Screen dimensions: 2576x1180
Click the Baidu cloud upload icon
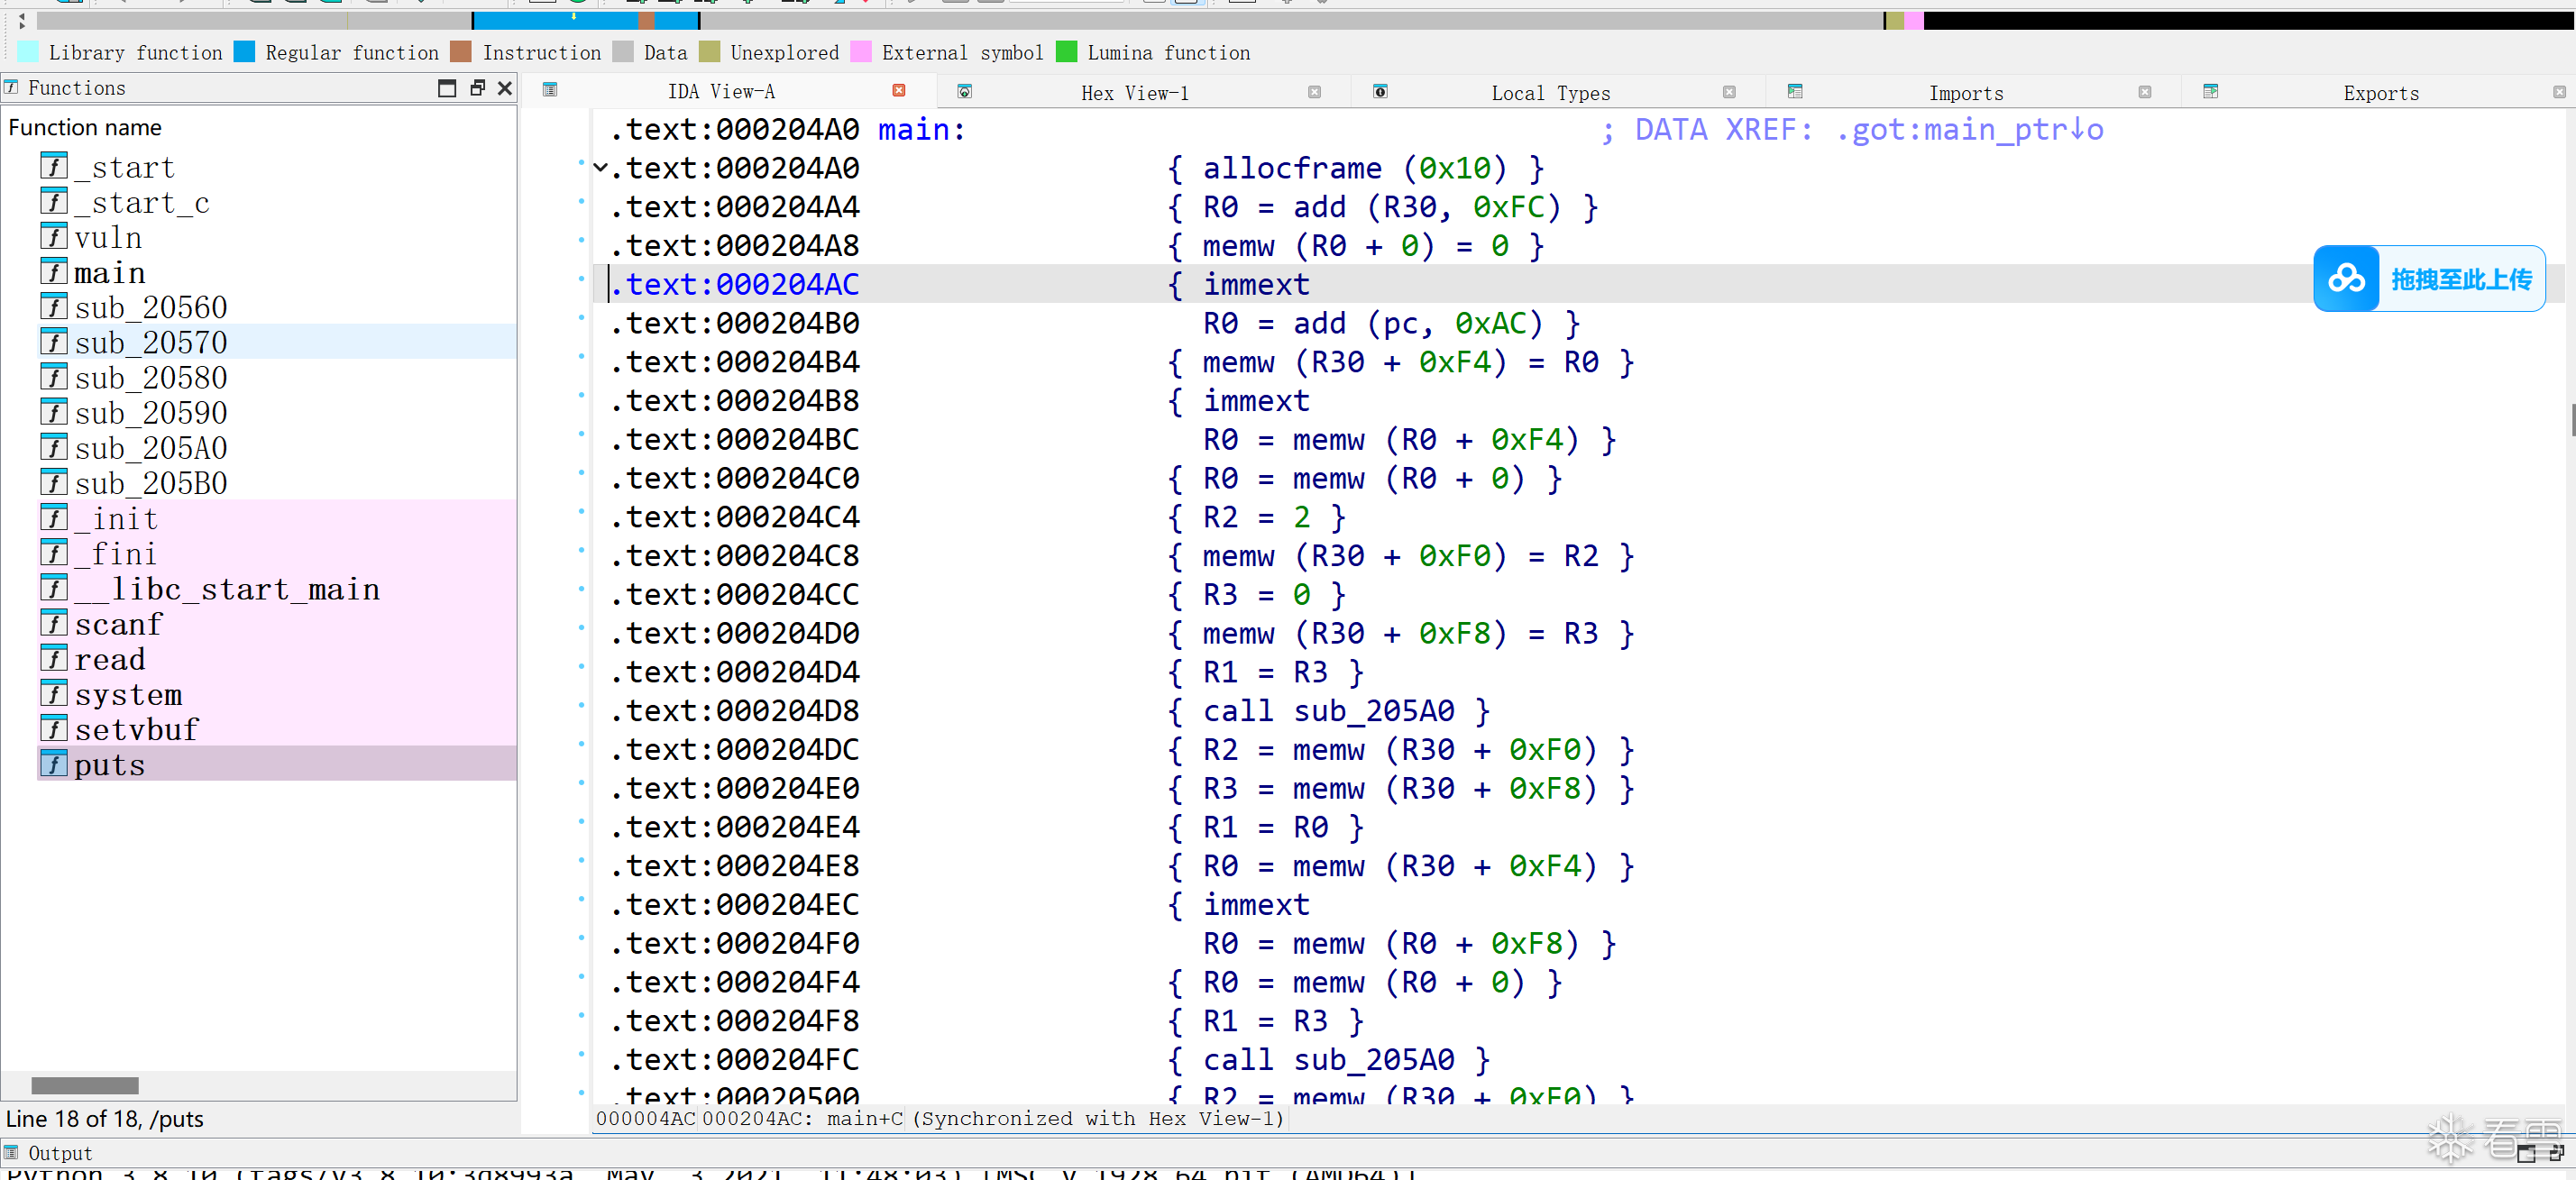coord(2346,279)
